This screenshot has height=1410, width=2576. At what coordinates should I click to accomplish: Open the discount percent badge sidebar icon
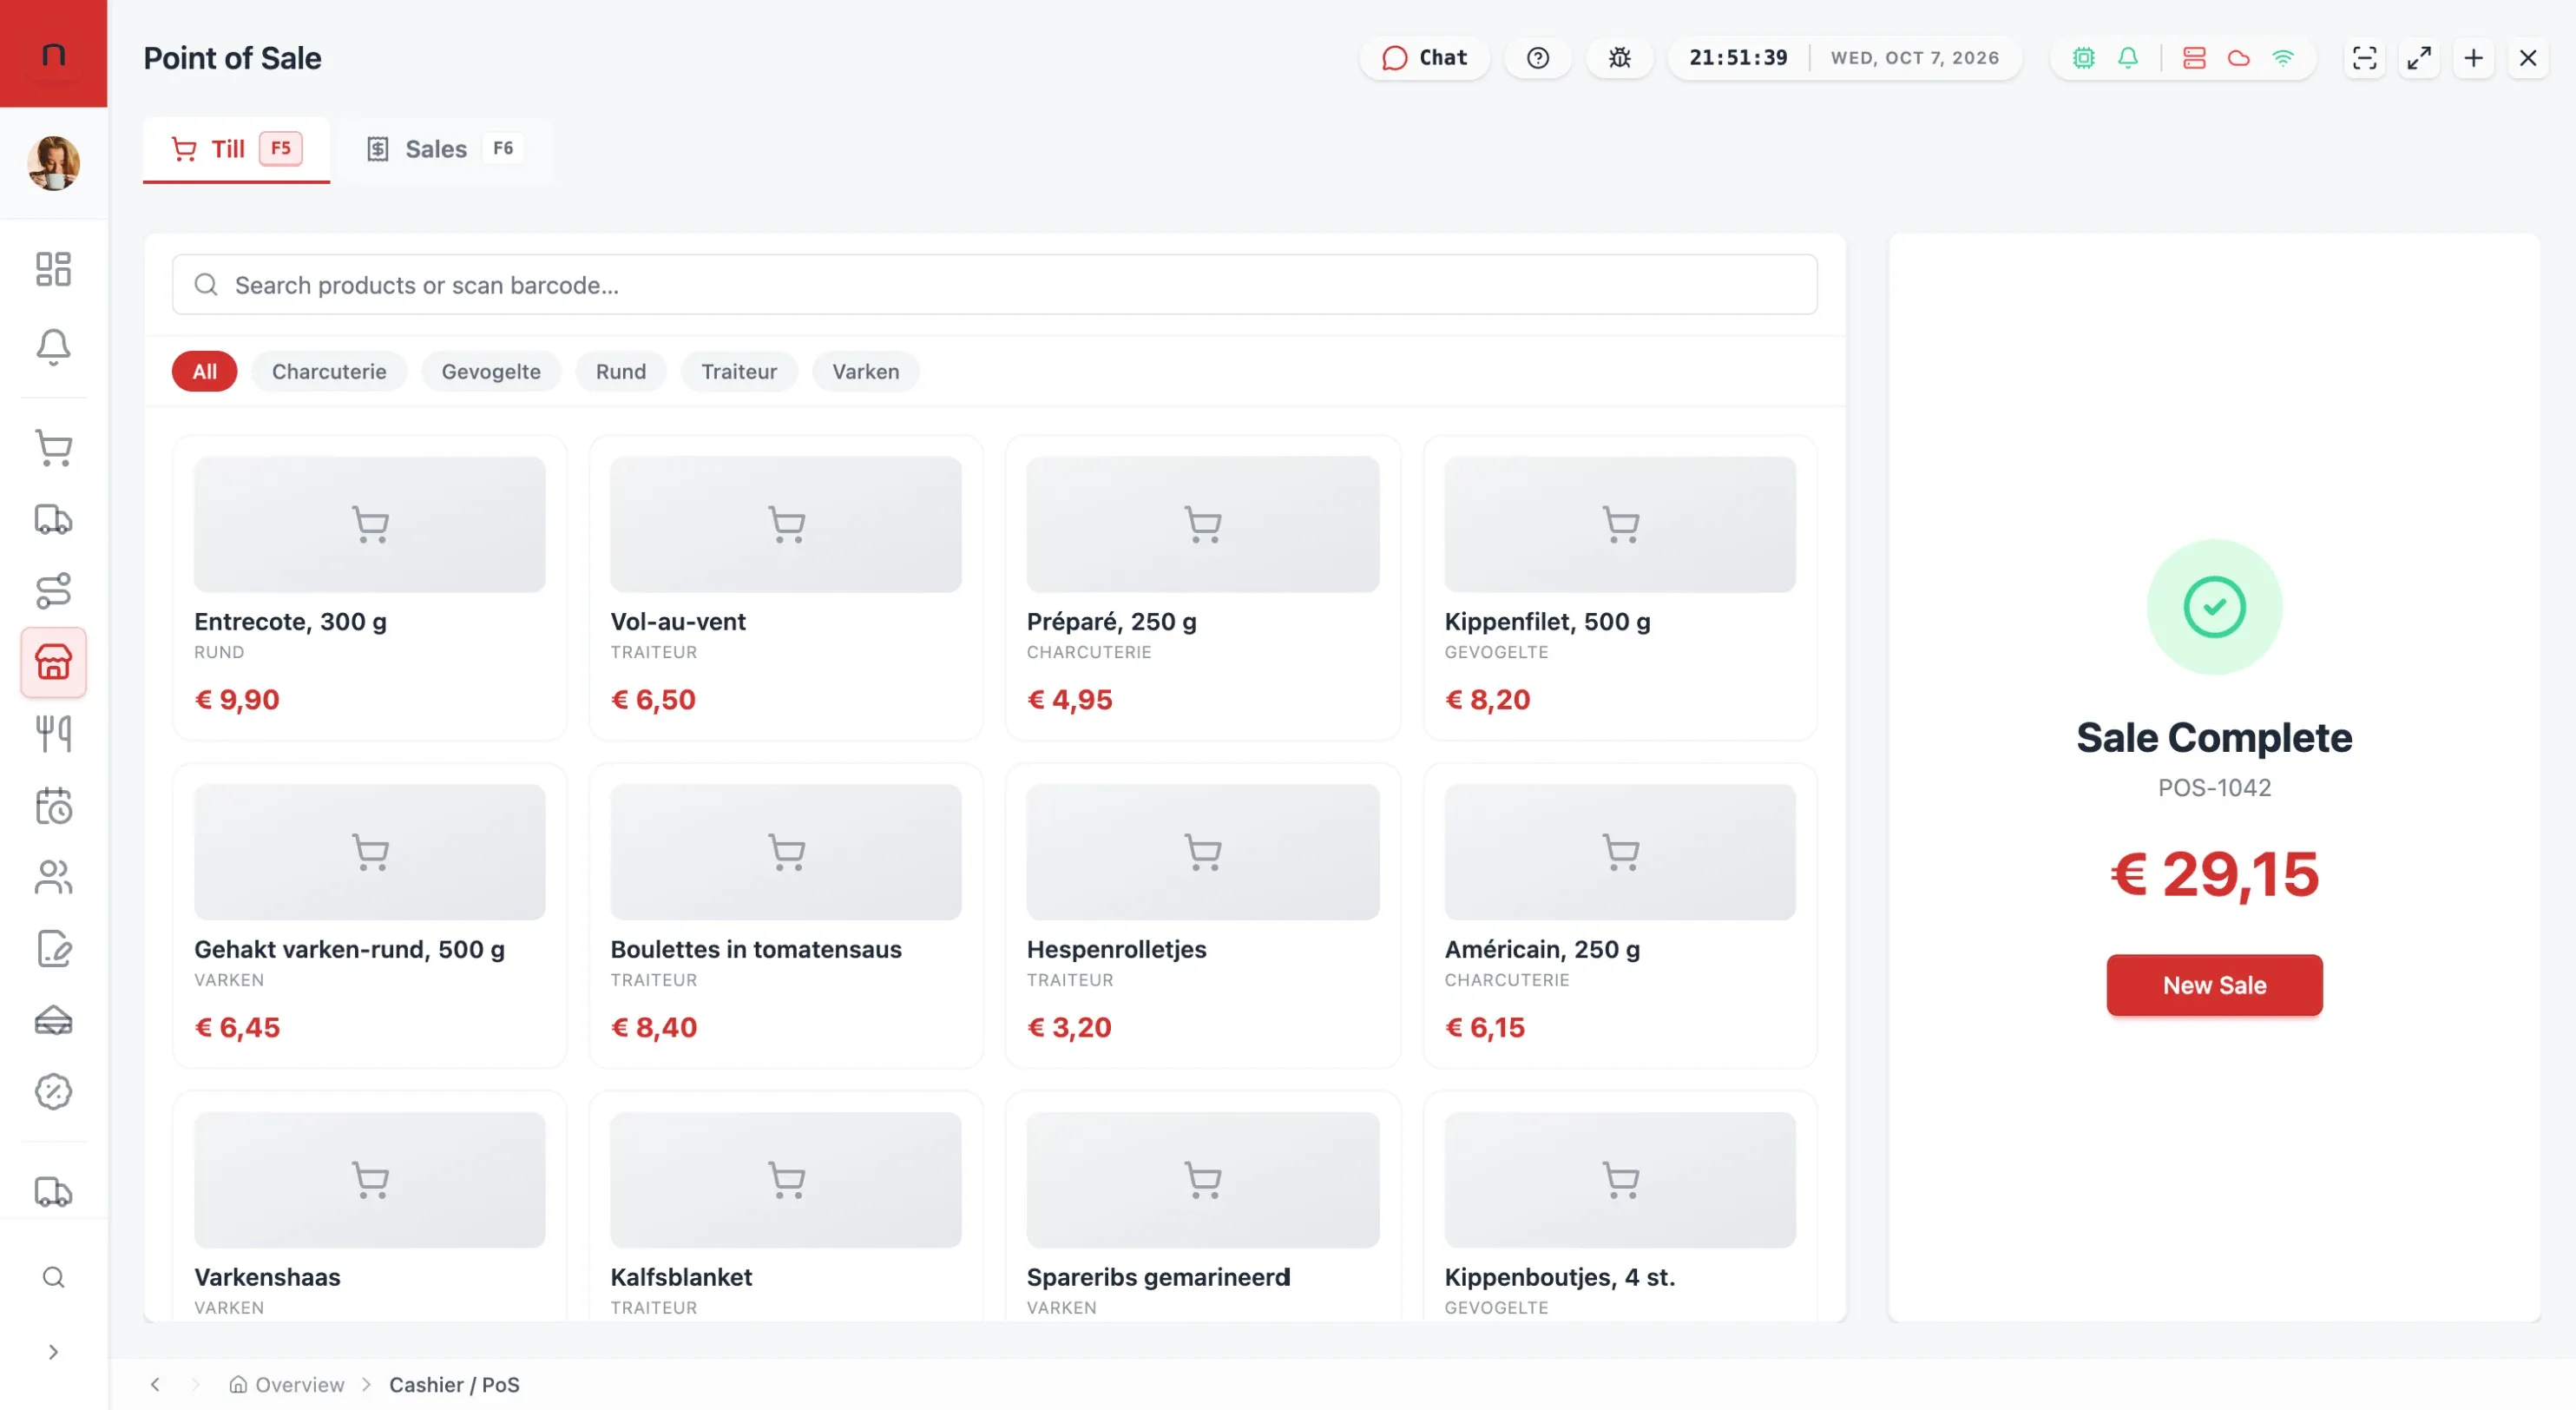(53, 1091)
